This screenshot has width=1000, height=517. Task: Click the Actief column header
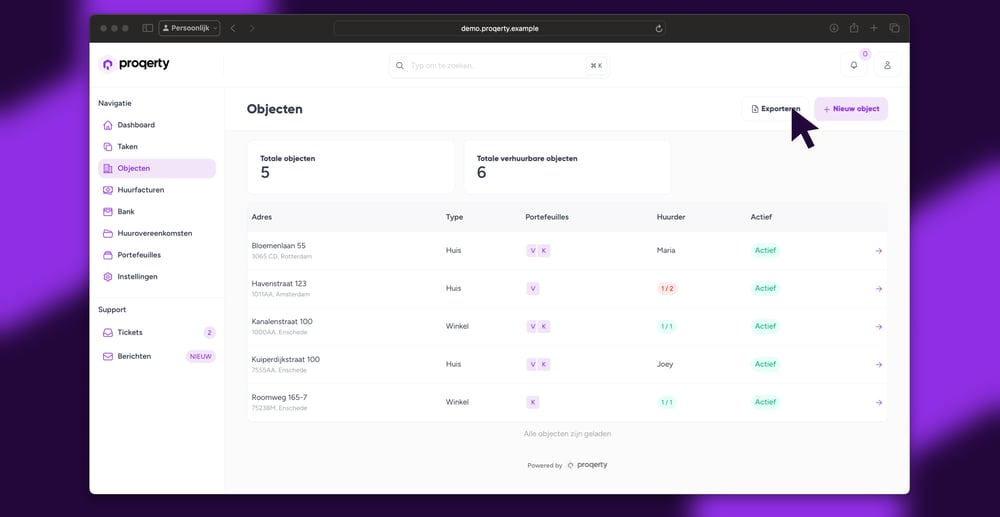click(x=761, y=217)
